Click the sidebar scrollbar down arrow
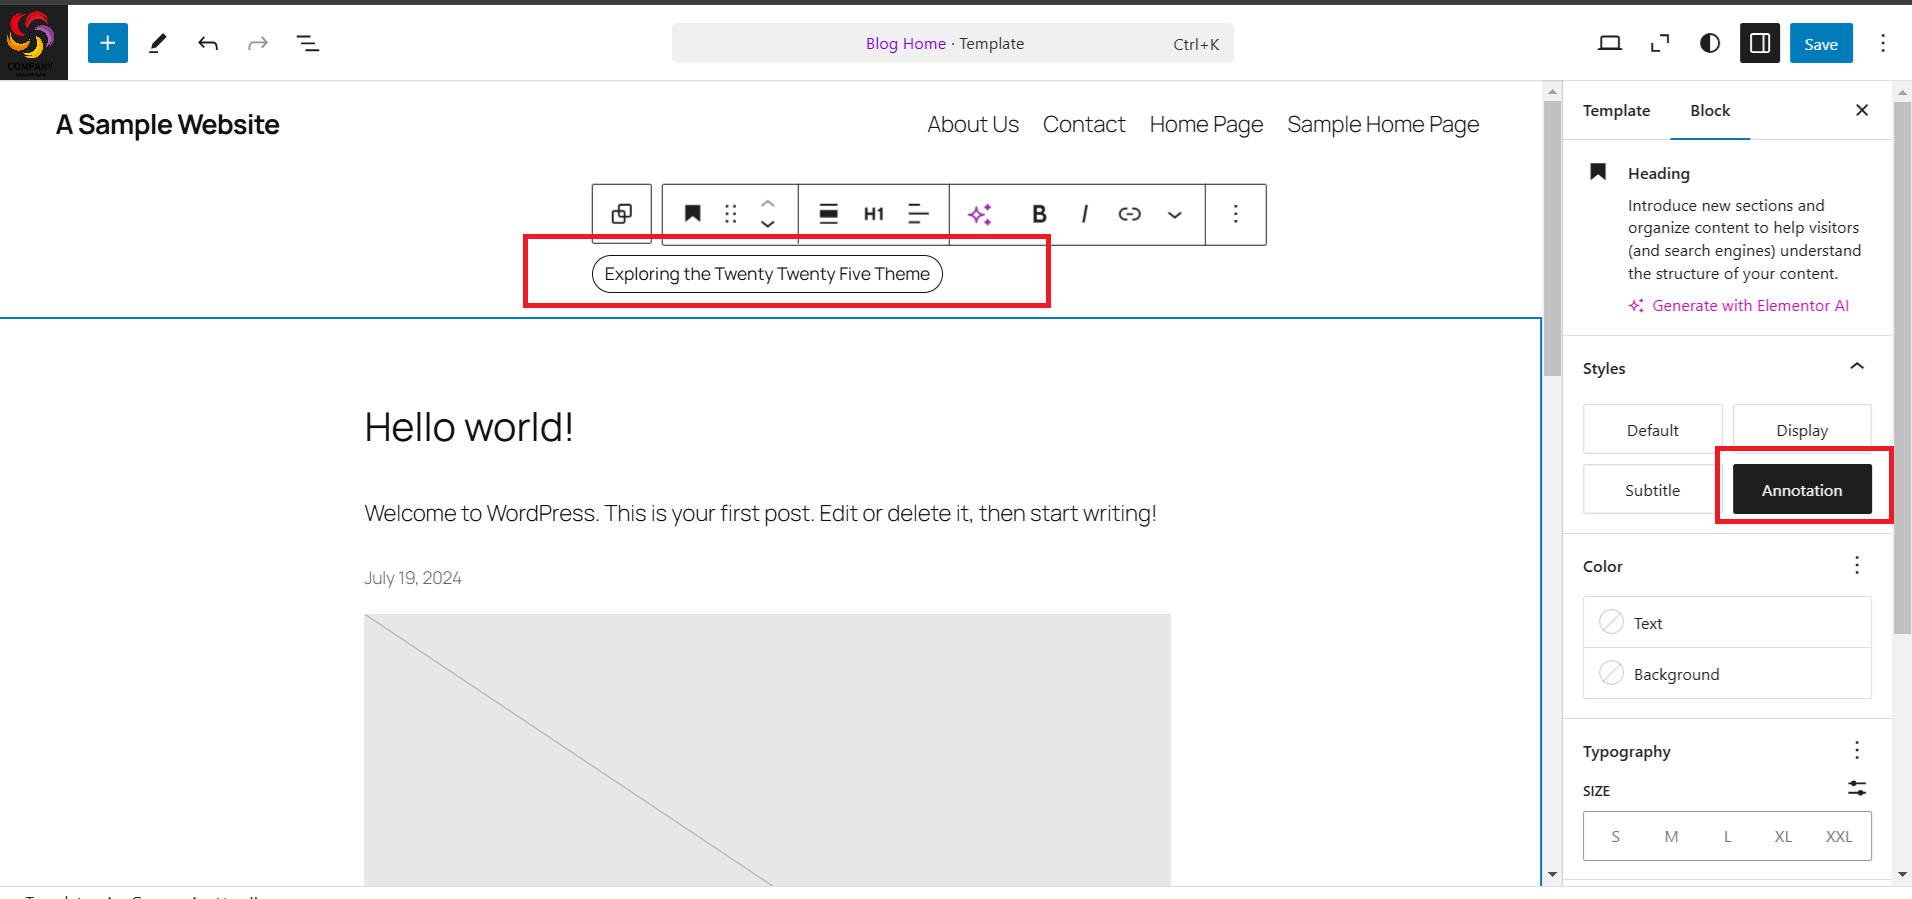This screenshot has height=899, width=1912. tap(1903, 873)
